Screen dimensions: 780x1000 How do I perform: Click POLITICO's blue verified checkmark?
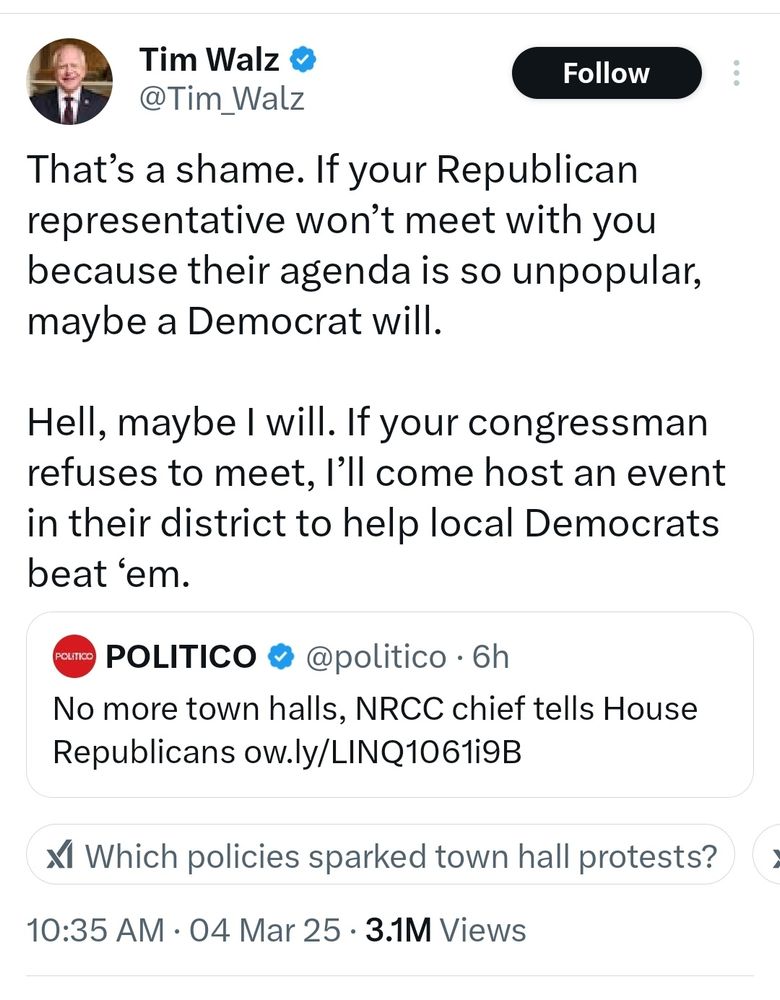click(x=283, y=657)
